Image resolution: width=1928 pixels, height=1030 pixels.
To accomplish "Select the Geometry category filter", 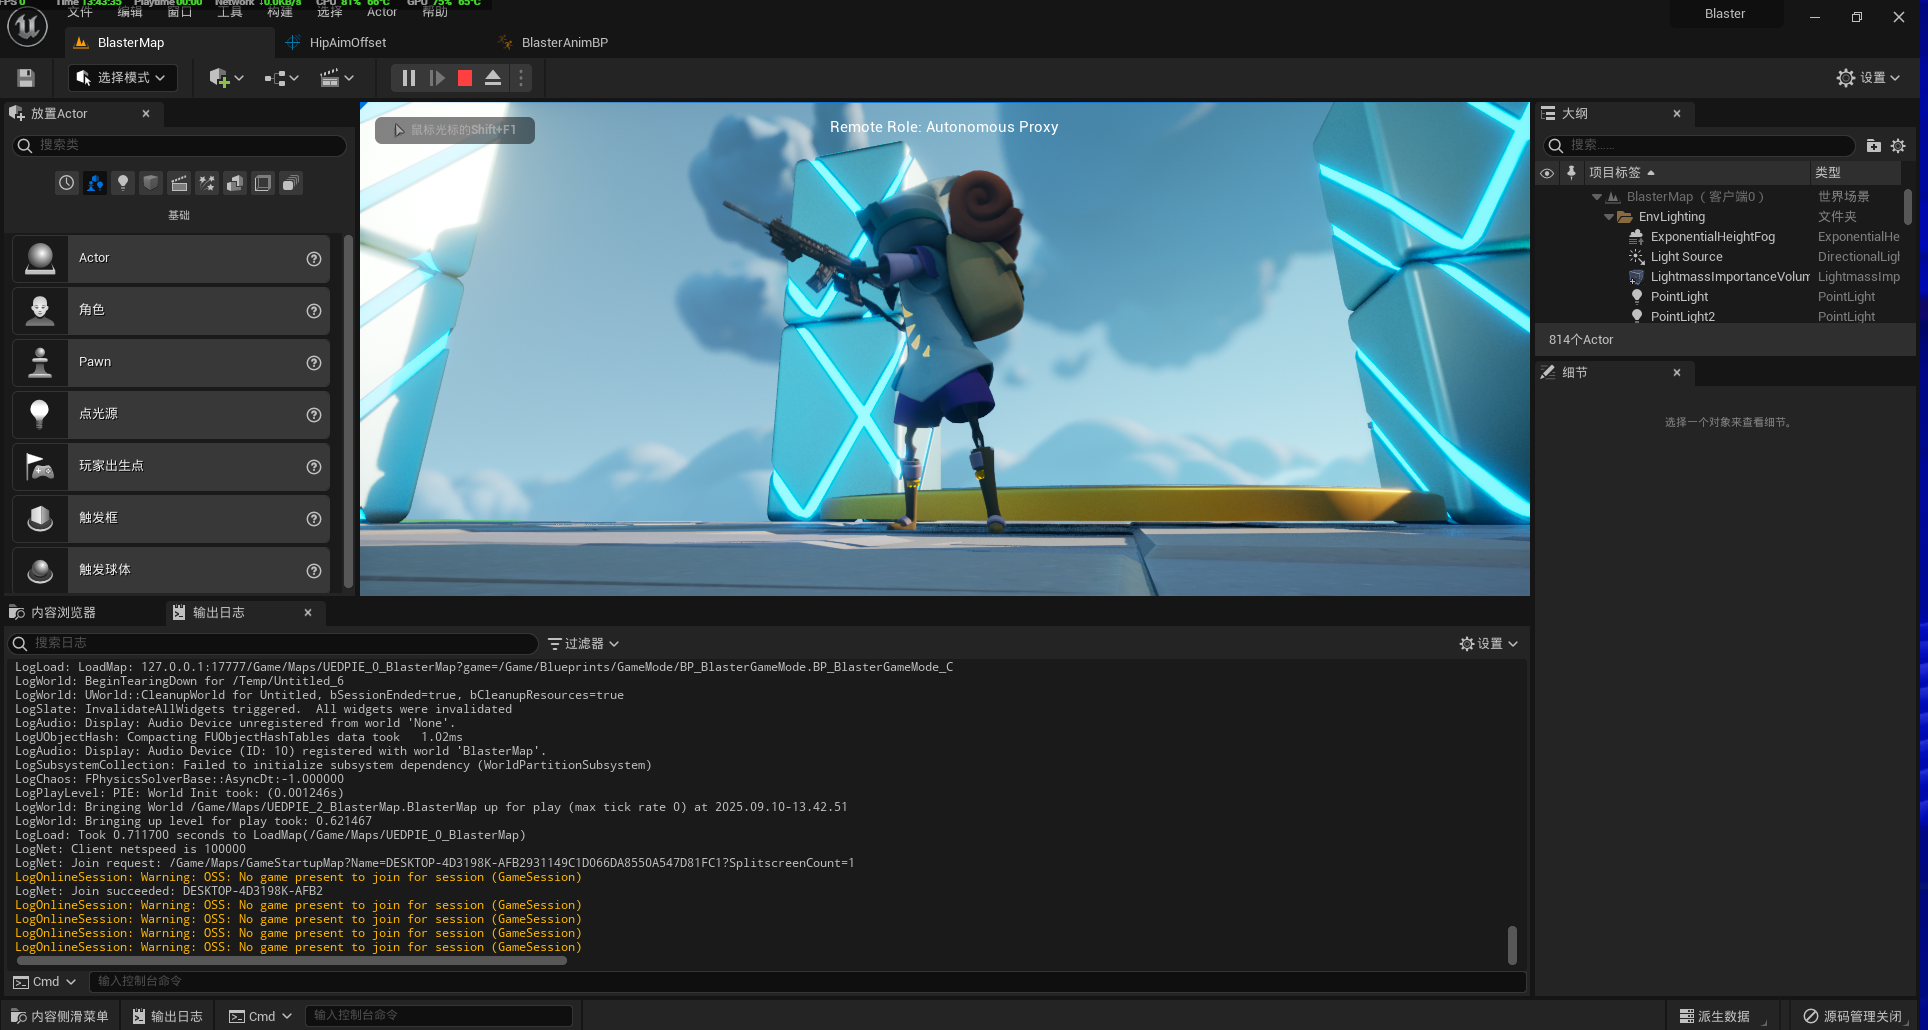I will (x=235, y=183).
